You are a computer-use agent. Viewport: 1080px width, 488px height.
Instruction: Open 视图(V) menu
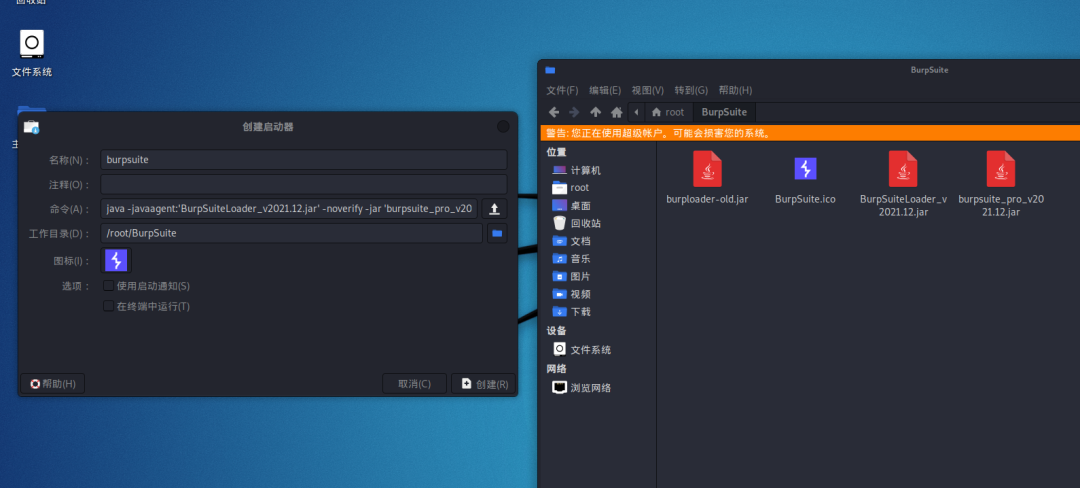[647, 91]
